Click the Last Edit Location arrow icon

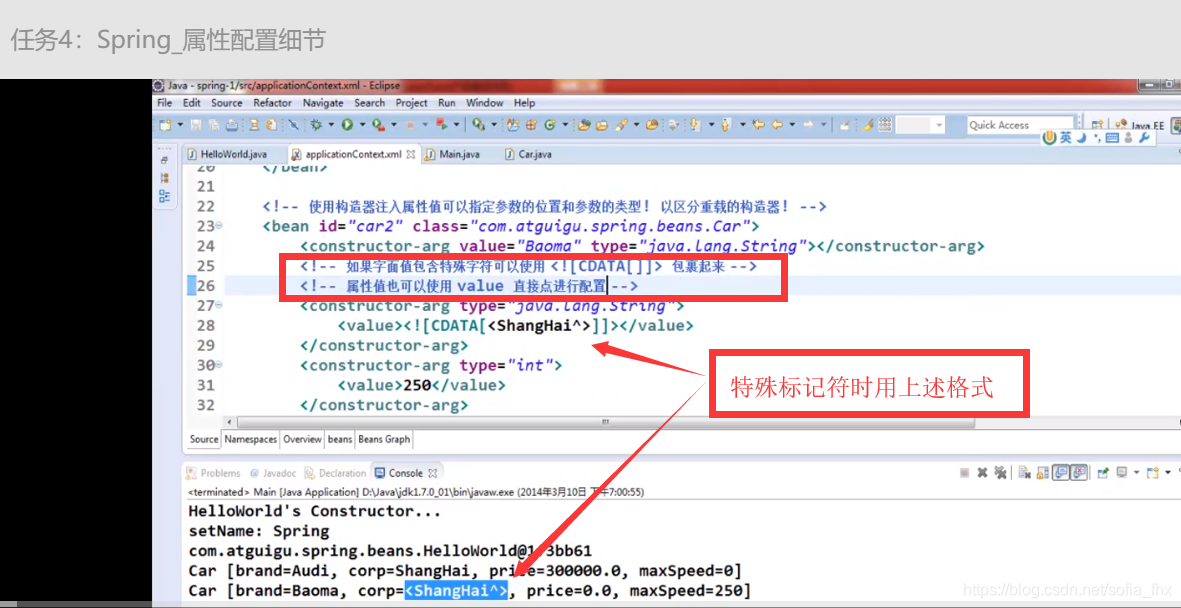(x=758, y=125)
